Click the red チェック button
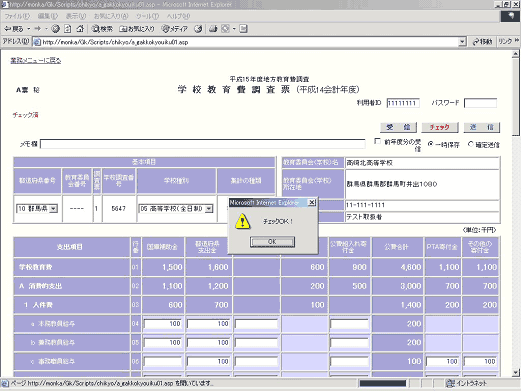The width and height of the screenshot is (521, 391). click(440, 127)
